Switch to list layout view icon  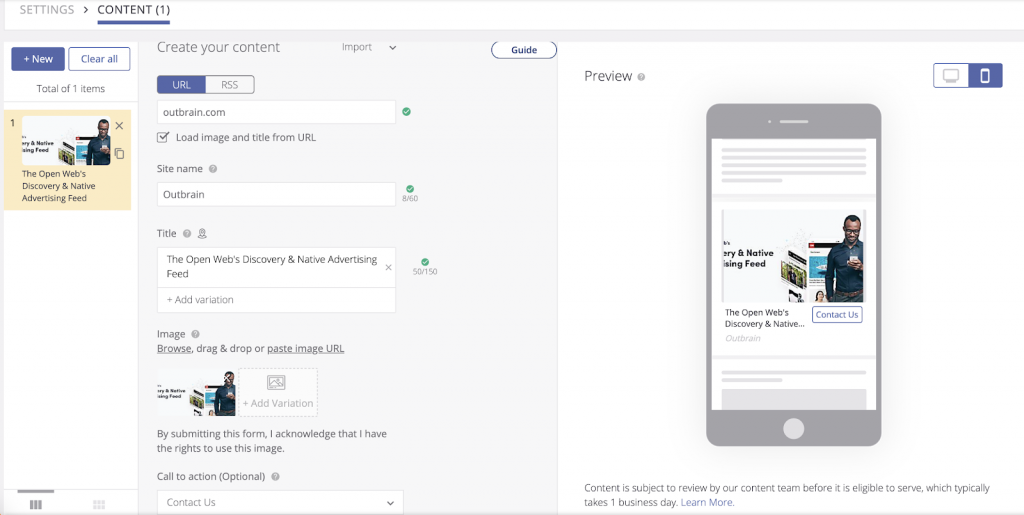pyautogui.click(x=36, y=505)
